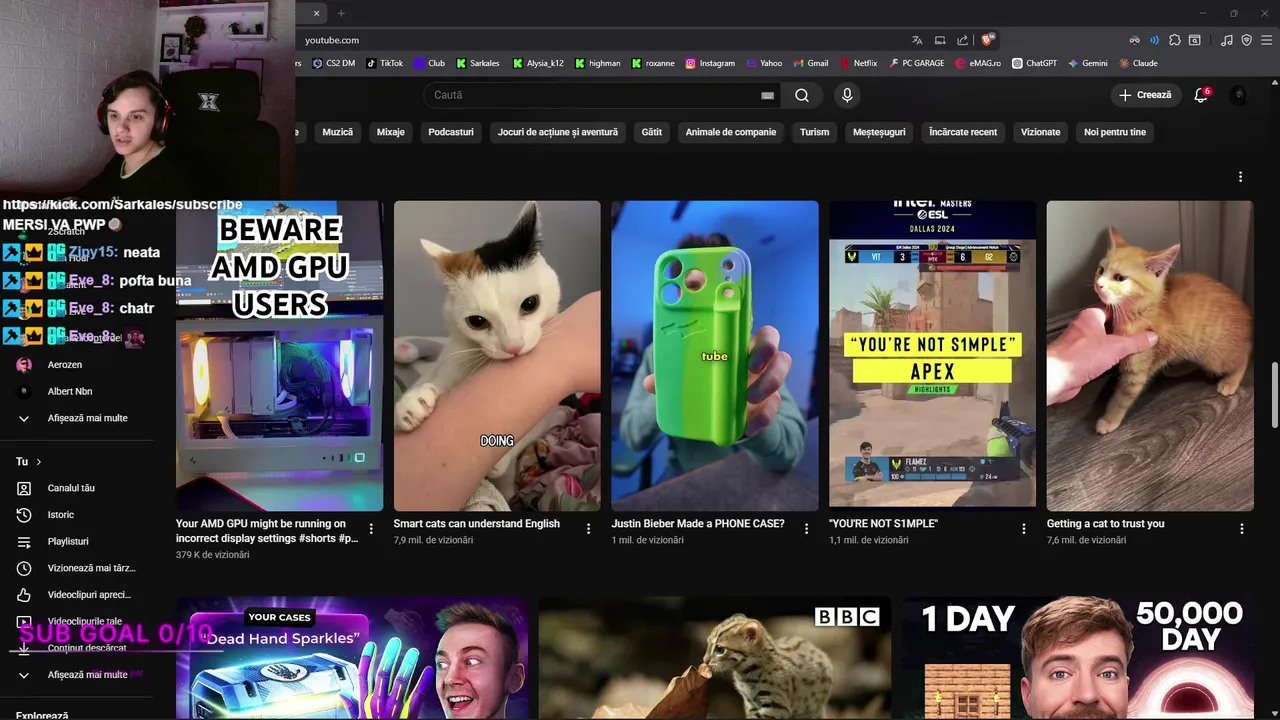Open the eMAG.ro bookmark
The width and height of the screenshot is (1280, 720).
click(x=978, y=63)
